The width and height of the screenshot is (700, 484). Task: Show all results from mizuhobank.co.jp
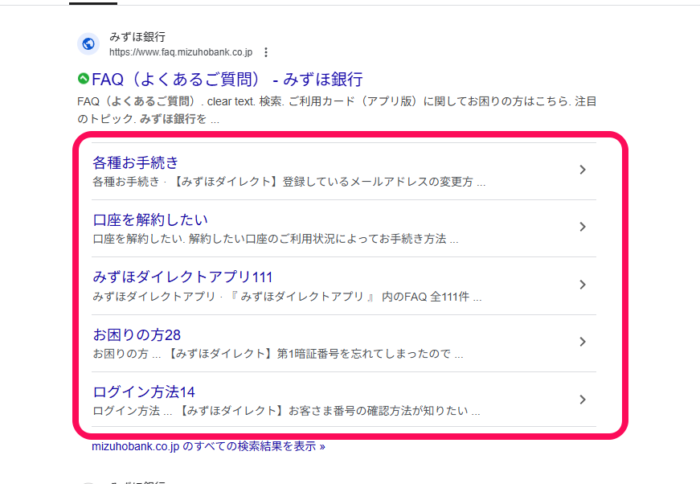(208, 446)
